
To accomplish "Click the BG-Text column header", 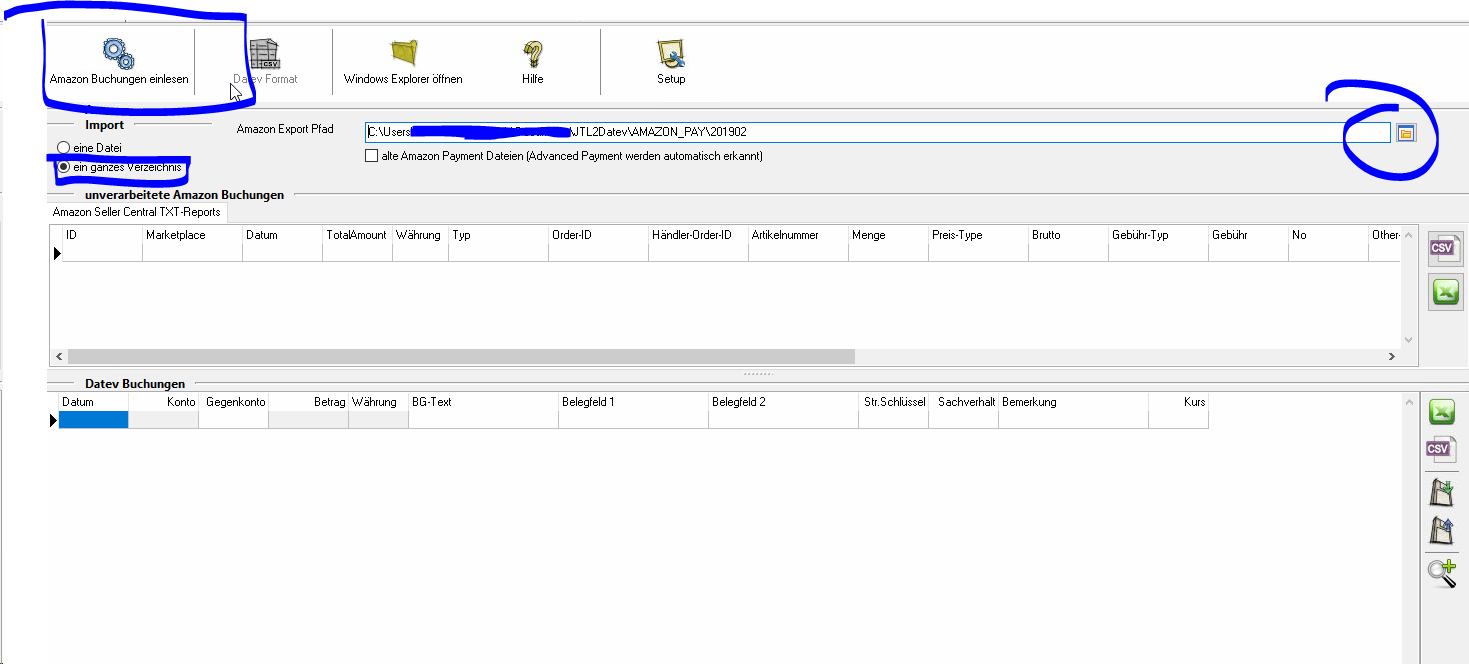I will (484, 402).
